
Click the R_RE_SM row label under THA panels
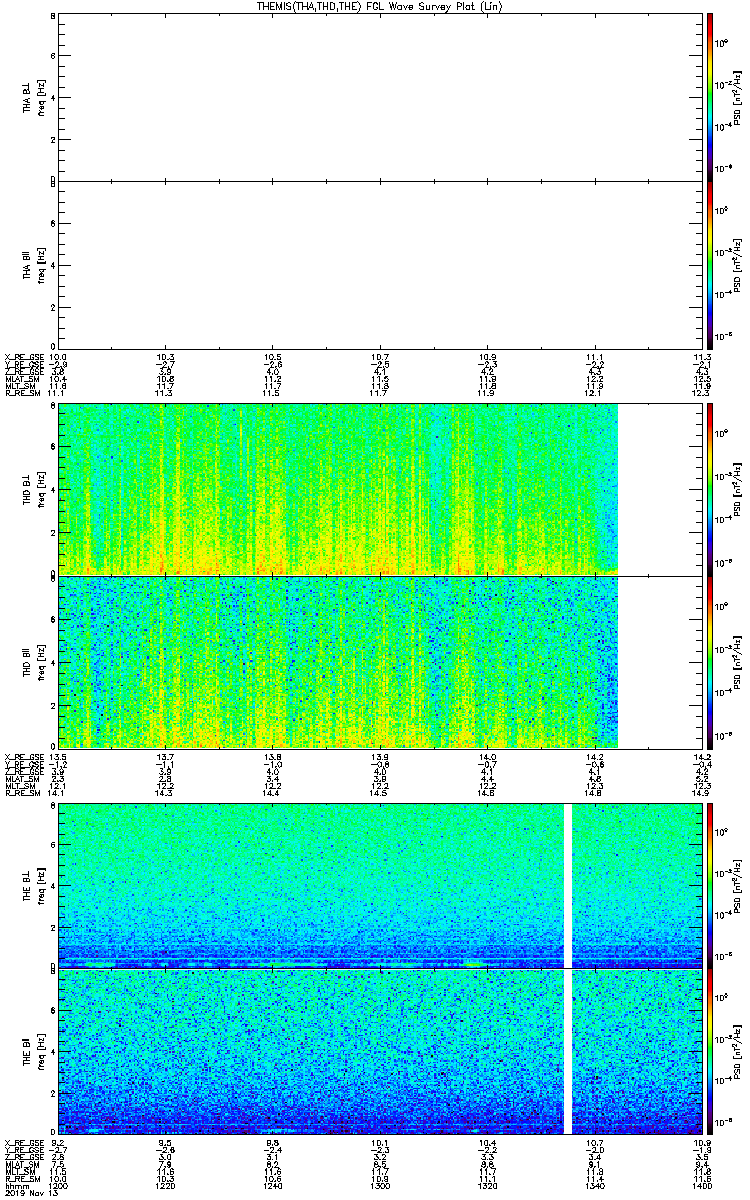23,393
